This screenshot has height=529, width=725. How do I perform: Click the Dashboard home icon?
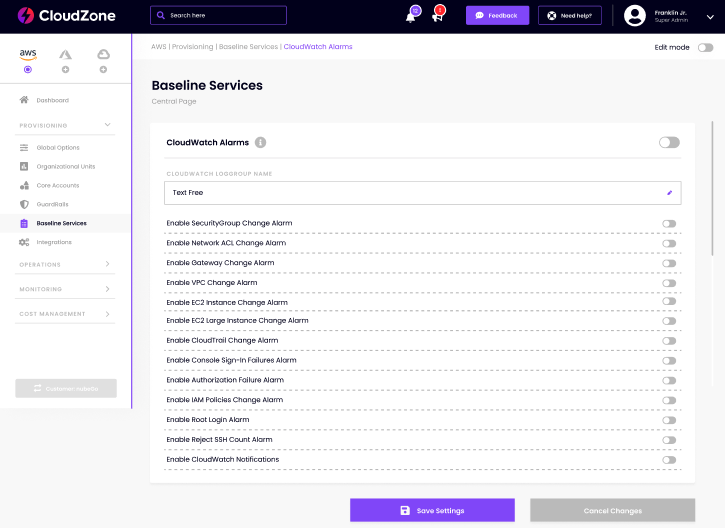[24, 100]
